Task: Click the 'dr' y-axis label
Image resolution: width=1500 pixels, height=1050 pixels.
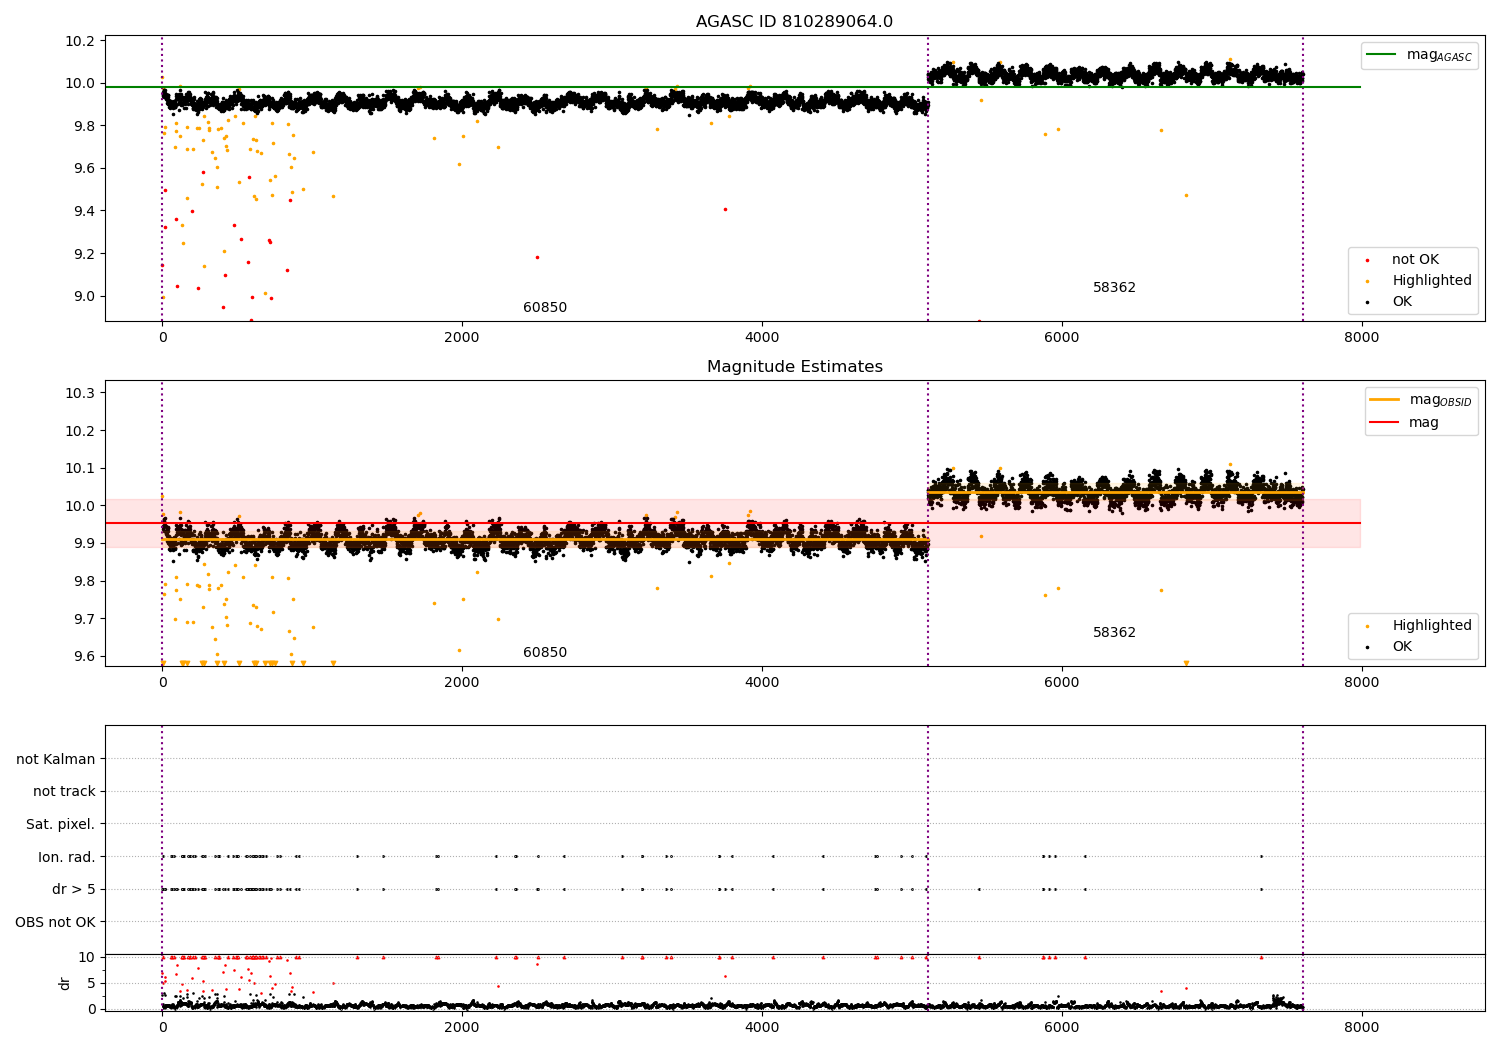Action: [x=65, y=983]
